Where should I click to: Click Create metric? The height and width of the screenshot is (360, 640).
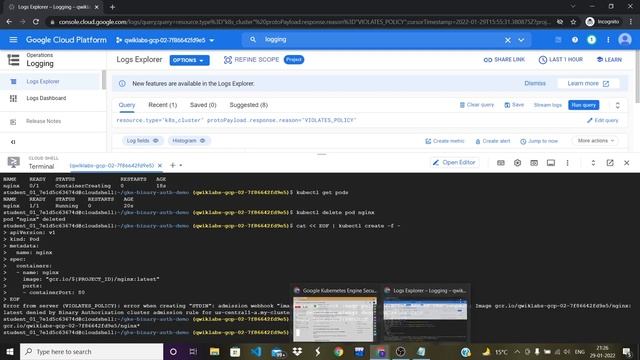click(444, 141)
